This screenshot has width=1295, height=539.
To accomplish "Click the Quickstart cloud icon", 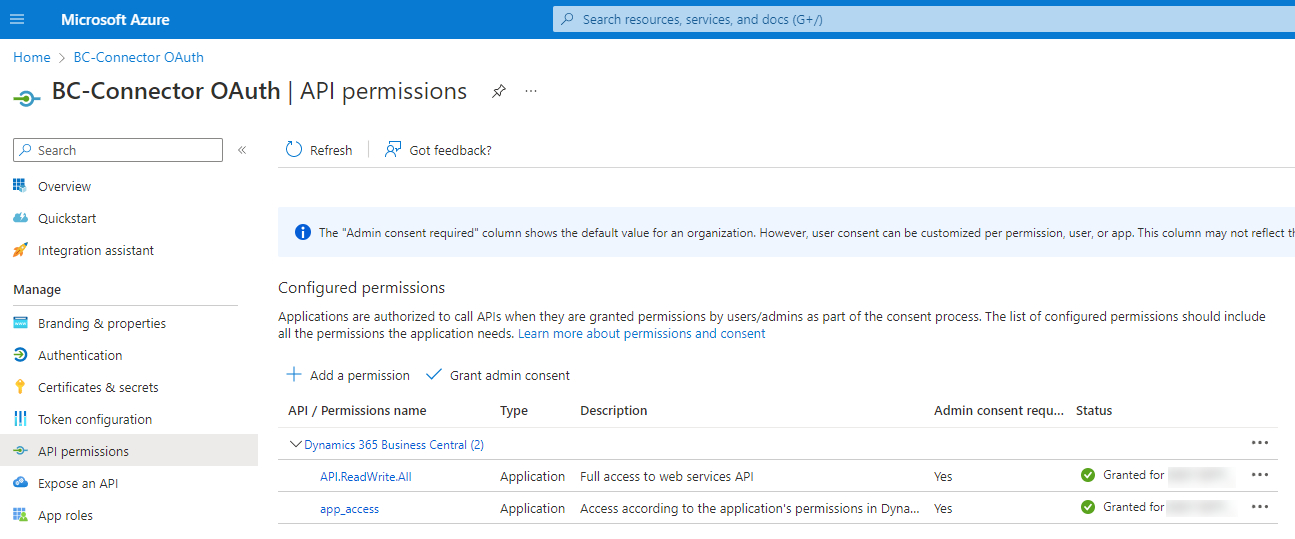I will 20,218.
